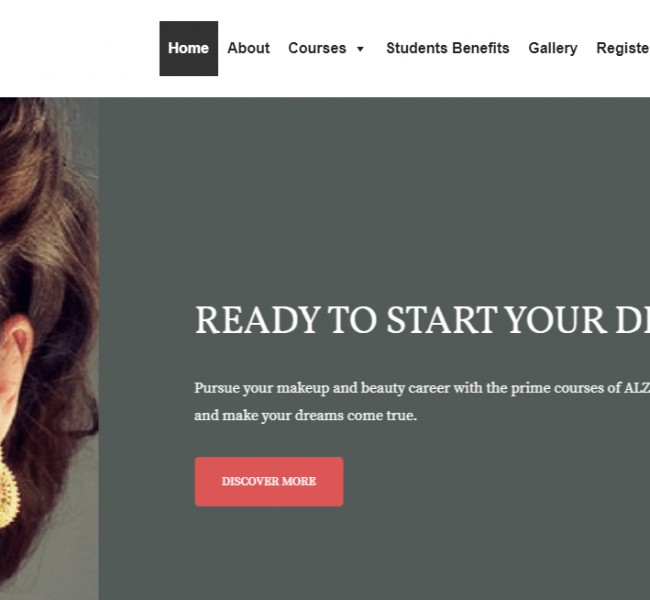Open the Students Benefits page
The image size is (650, 600).
tap(448, 48)
